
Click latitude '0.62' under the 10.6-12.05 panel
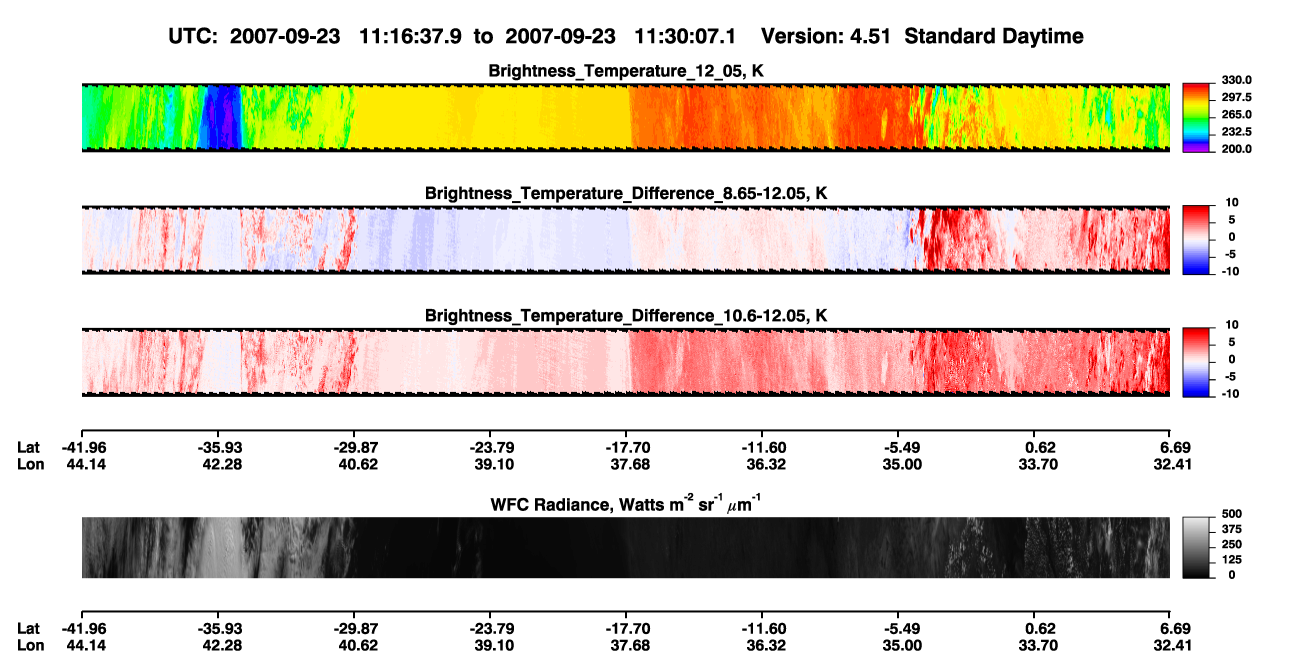pos(1033,448)
